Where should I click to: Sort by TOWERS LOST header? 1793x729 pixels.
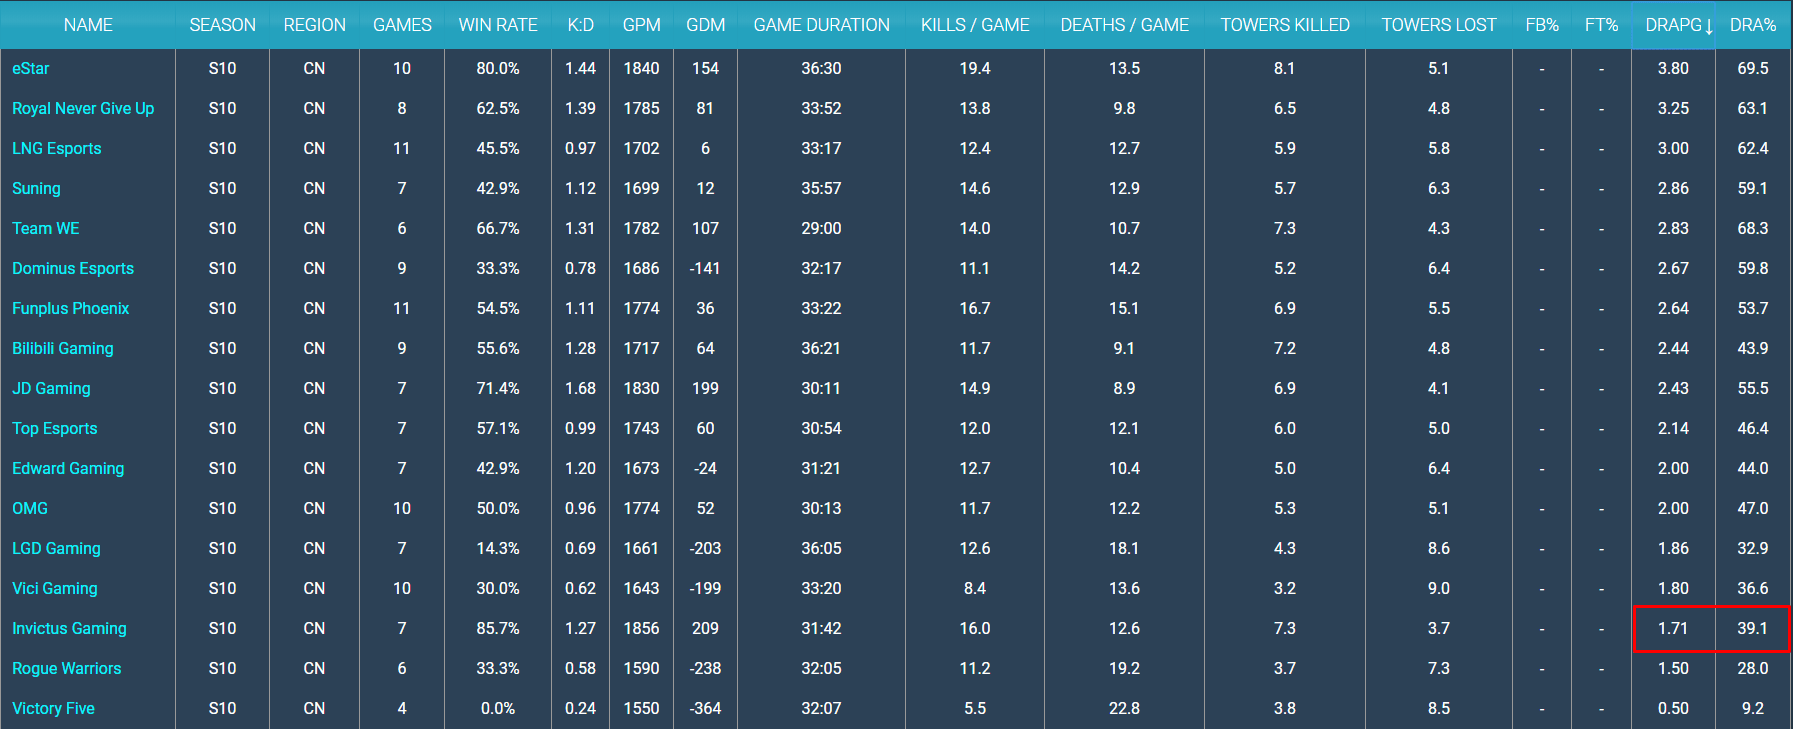click(1439, 25)
